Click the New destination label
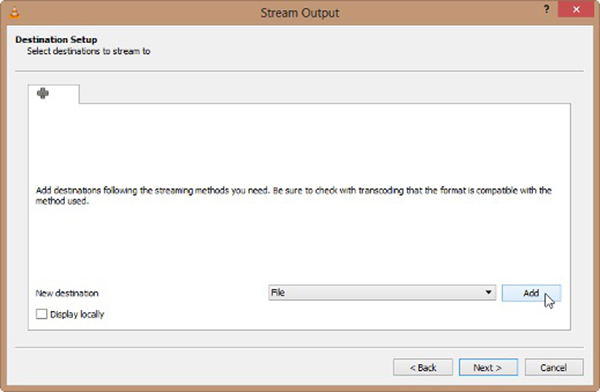 [x=67, y=293]
